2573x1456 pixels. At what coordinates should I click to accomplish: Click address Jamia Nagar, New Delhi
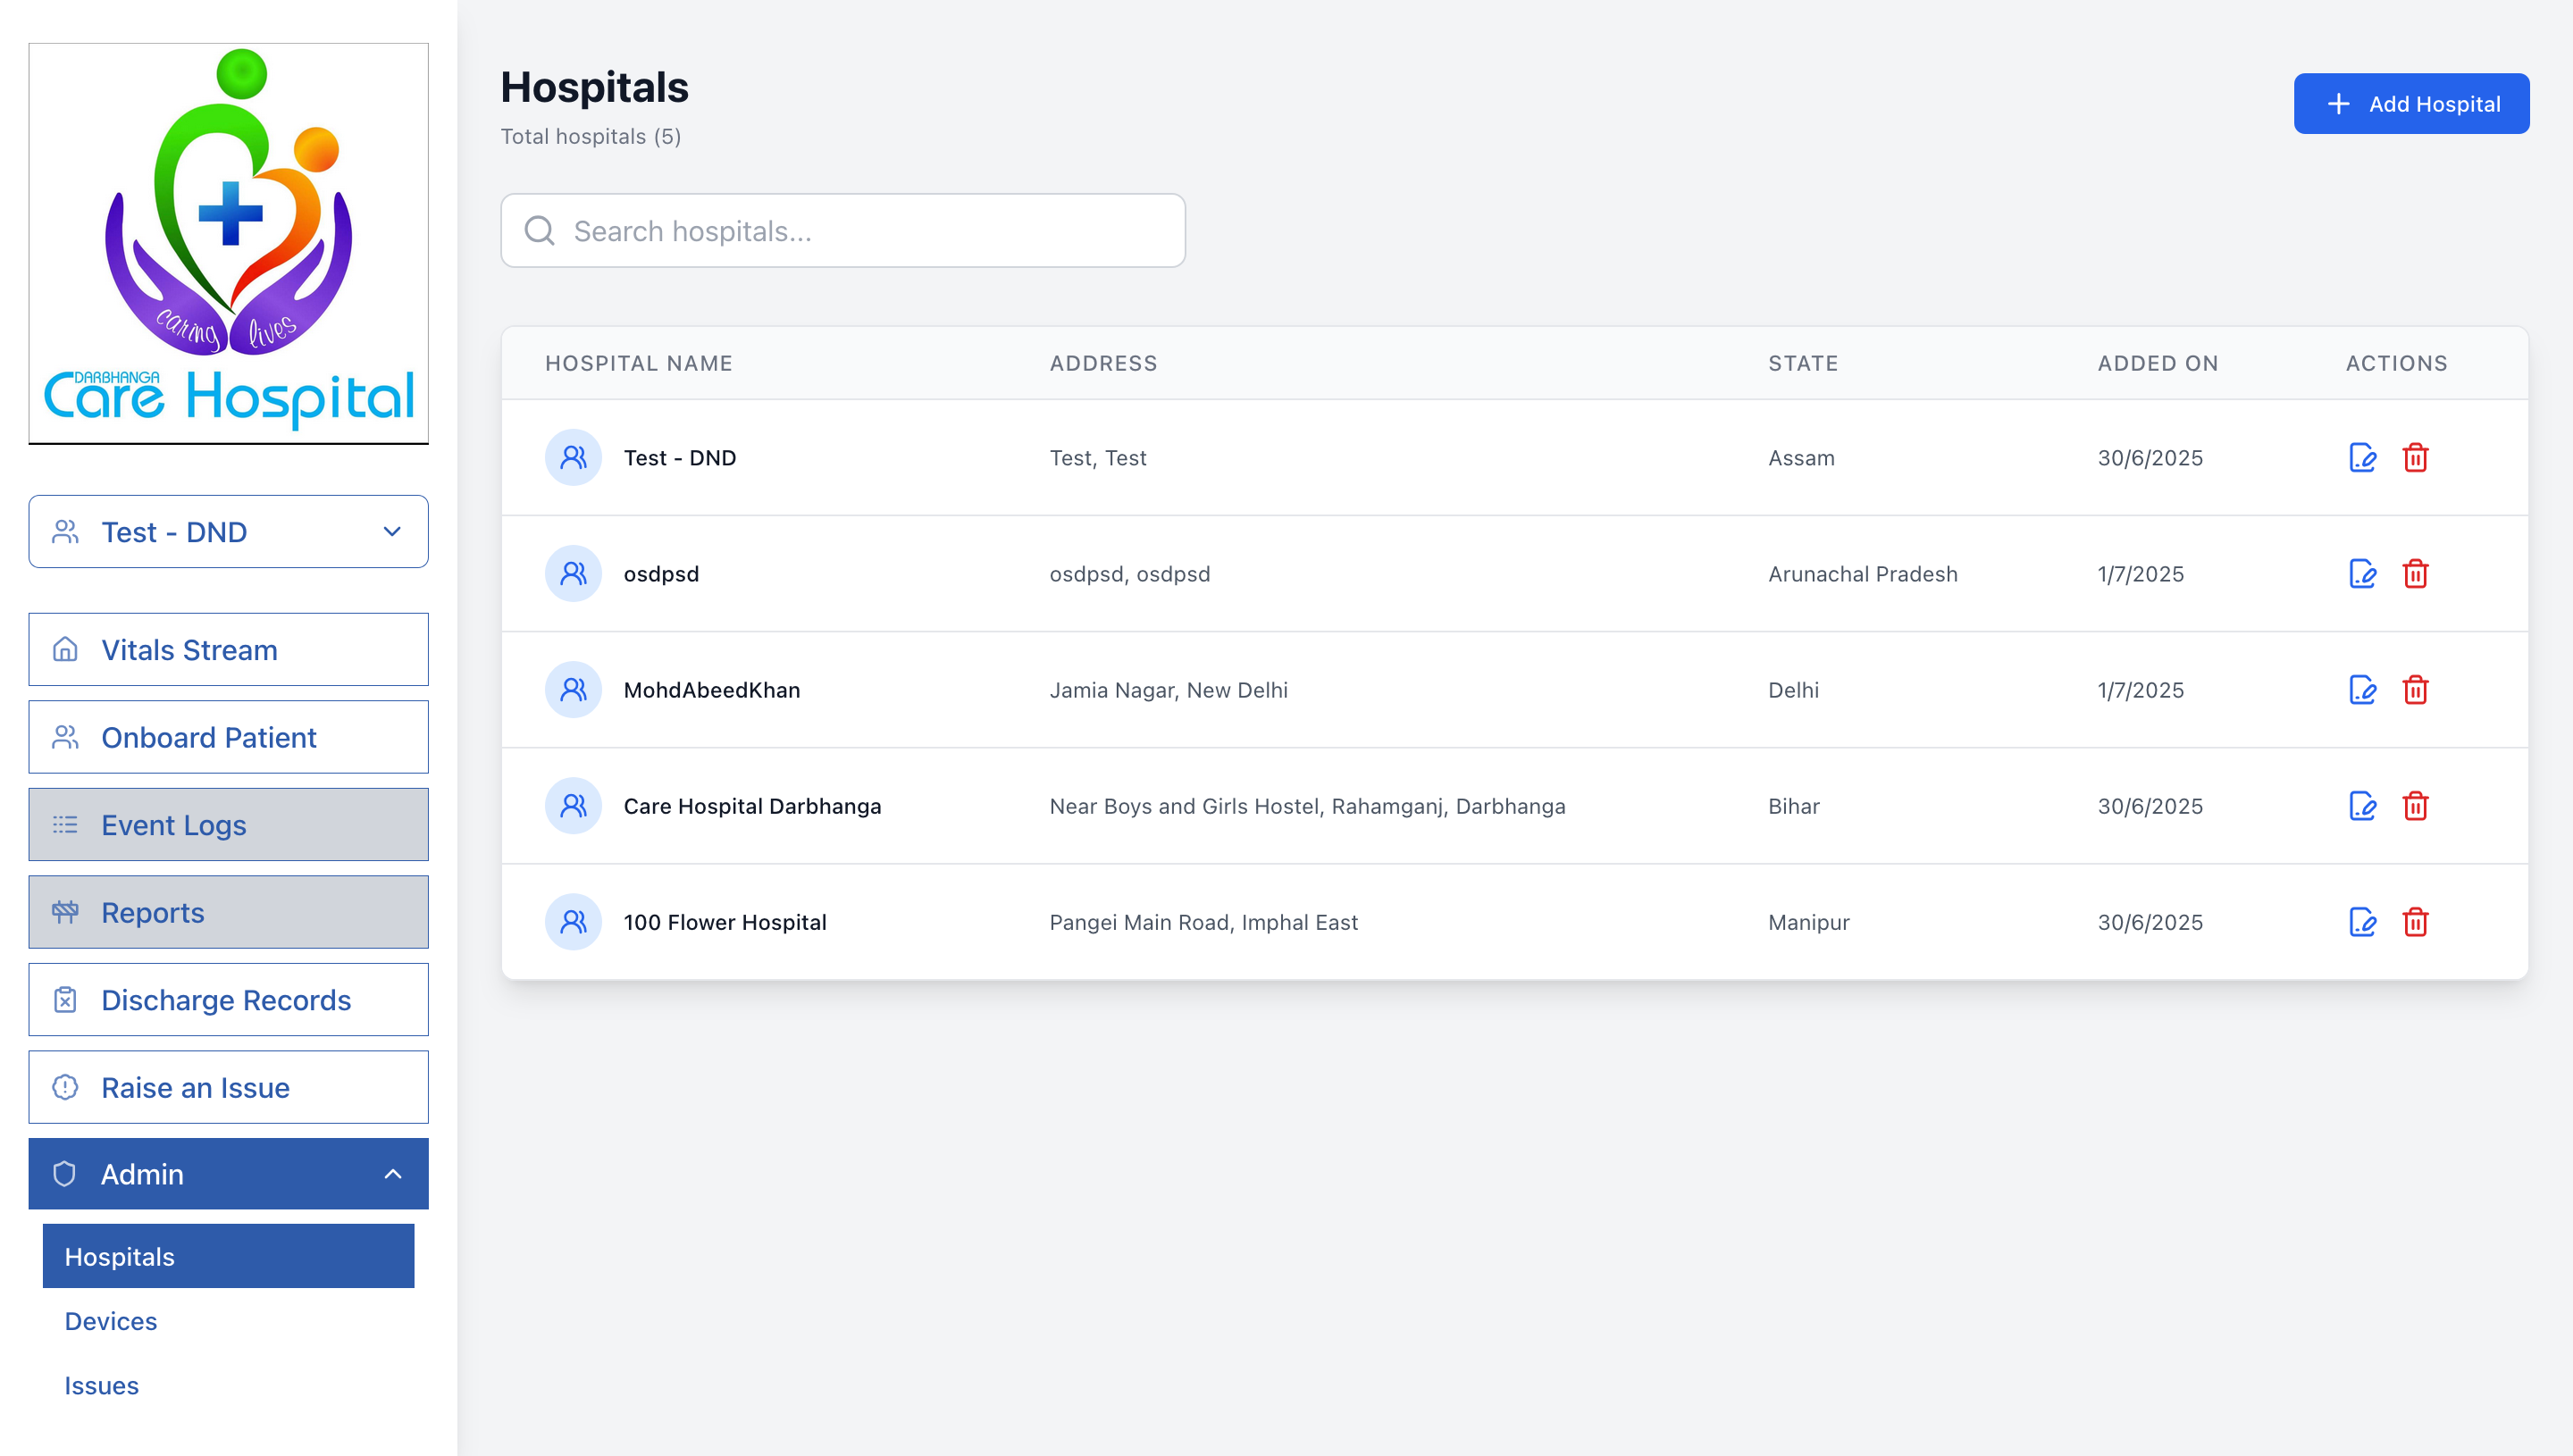[x=1168, y=690]
